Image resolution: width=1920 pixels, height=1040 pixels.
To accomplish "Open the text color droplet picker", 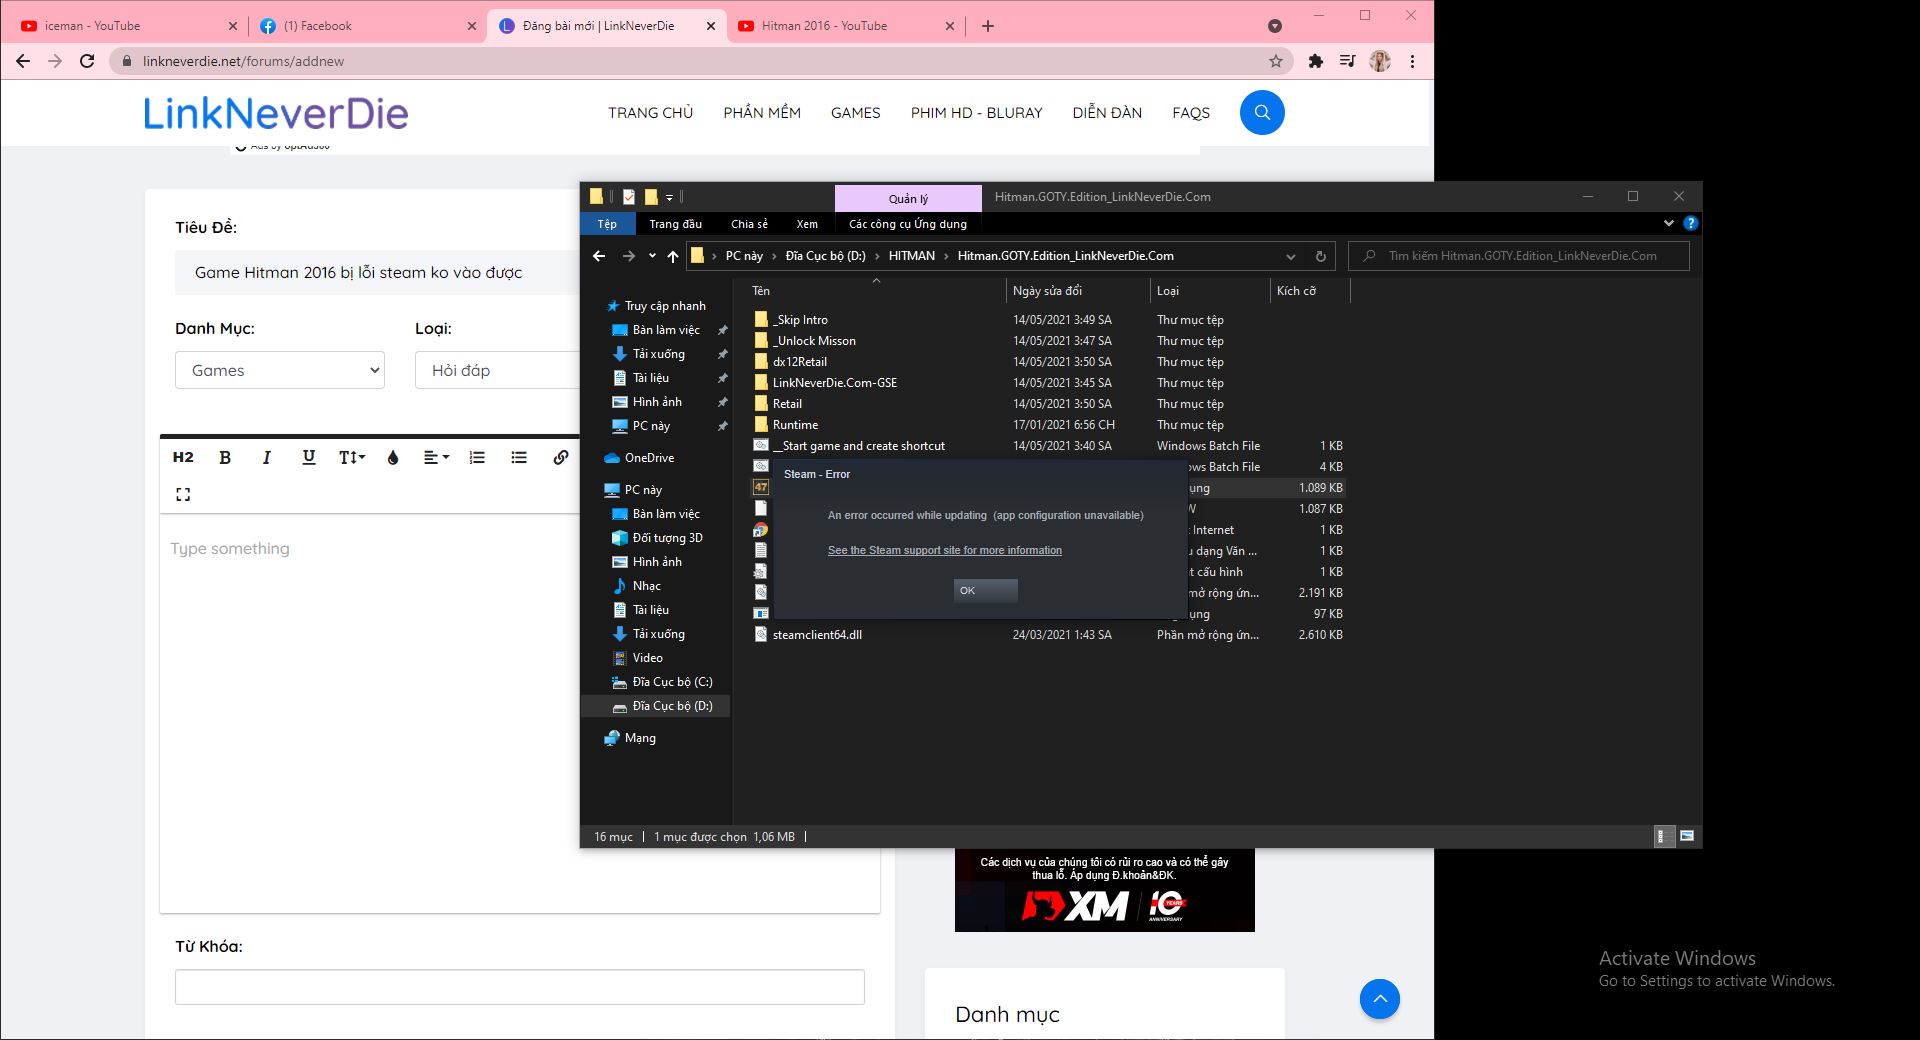I will (393, 457).
